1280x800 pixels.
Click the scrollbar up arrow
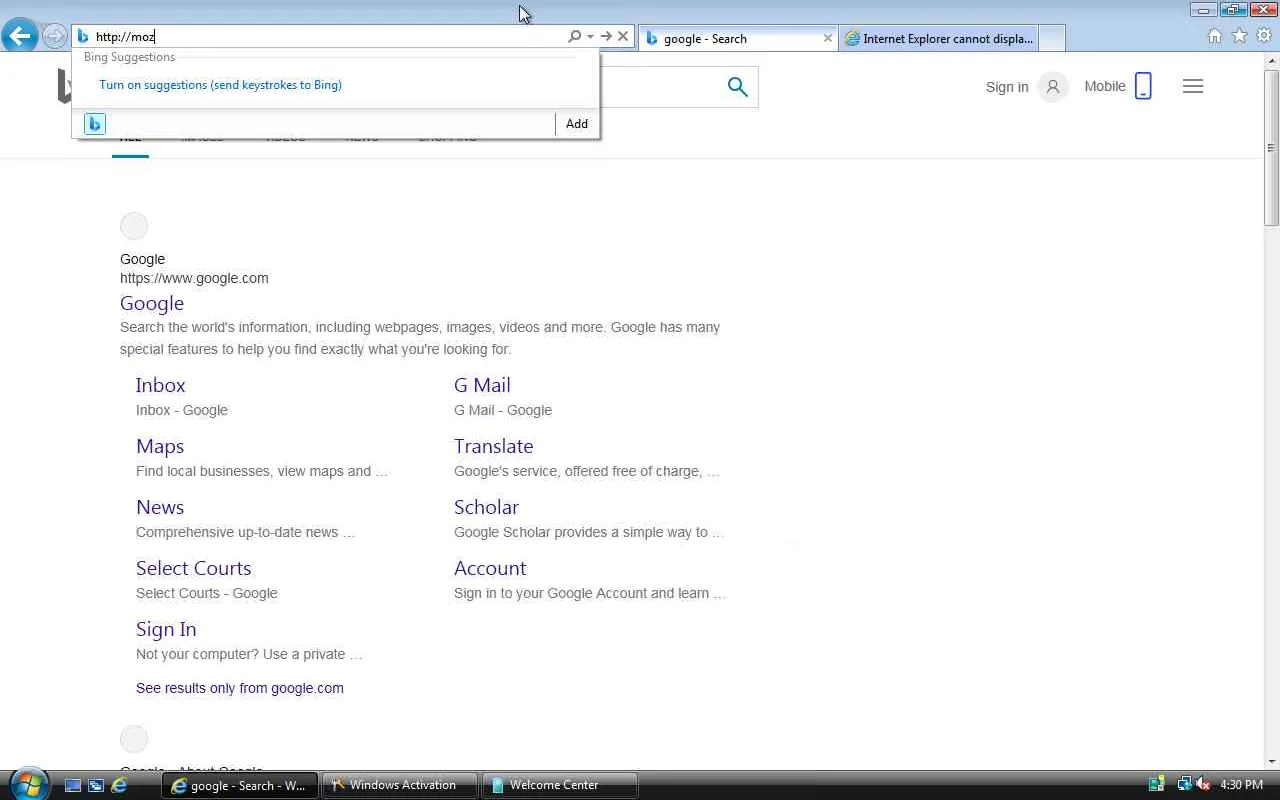point(1271,61)
